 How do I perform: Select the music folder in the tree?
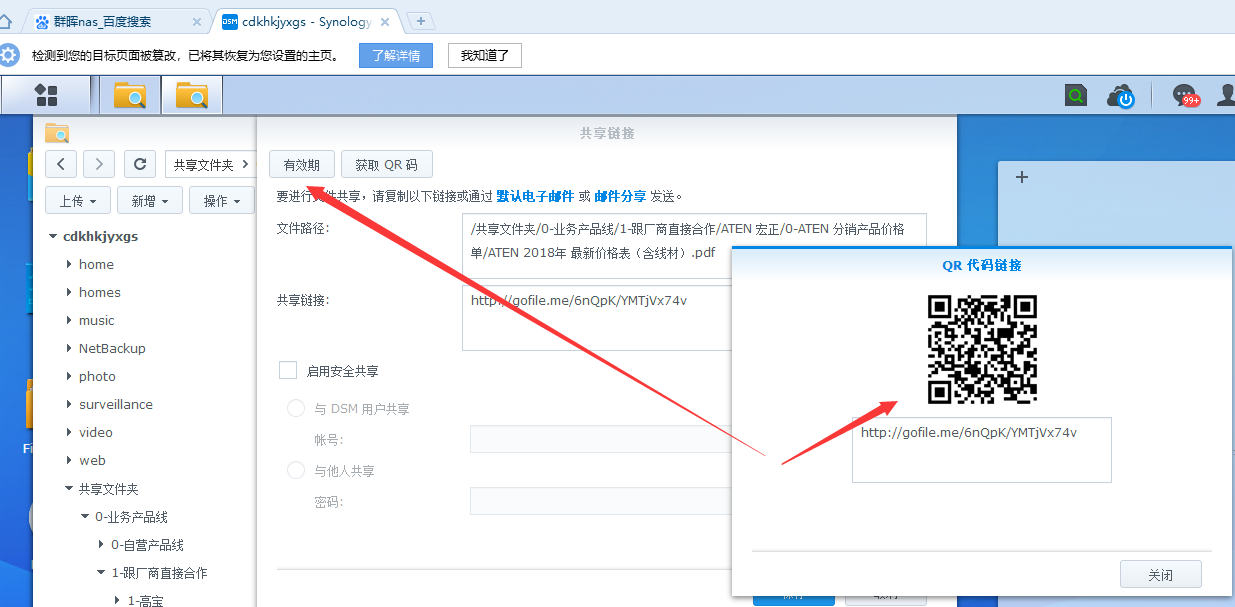(x=97, y=320)
